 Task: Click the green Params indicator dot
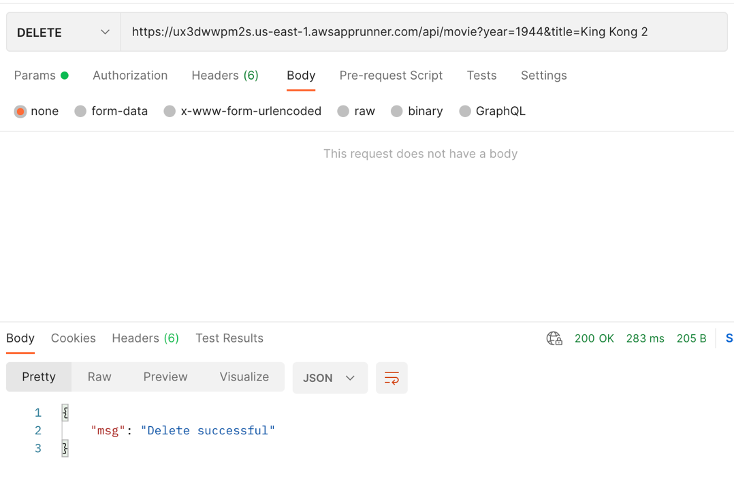65,75
